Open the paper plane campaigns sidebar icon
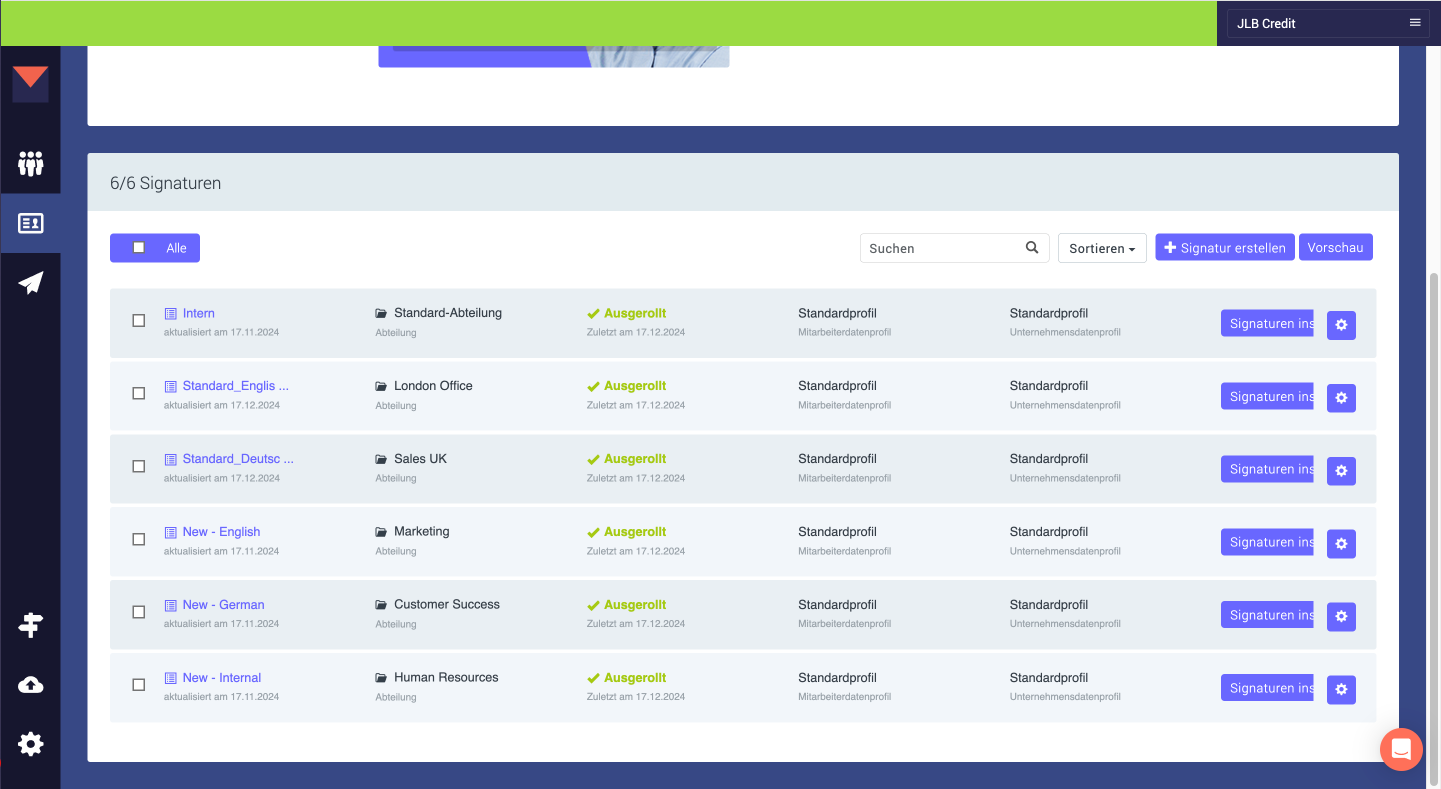Viewport: 1441px width, 789px height. tap(31, 283)
